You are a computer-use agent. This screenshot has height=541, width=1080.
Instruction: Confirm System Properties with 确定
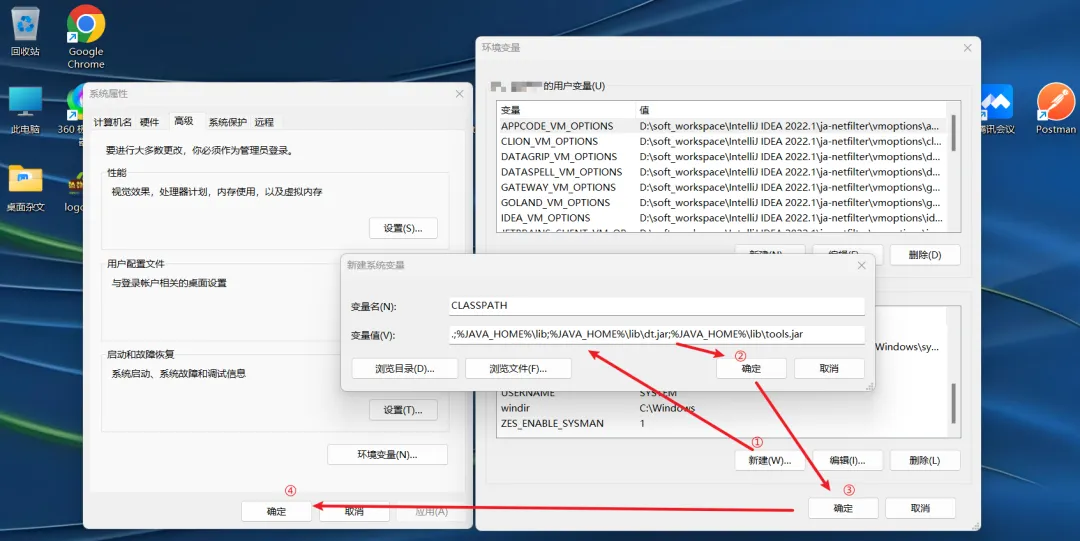tap(276, 511)
